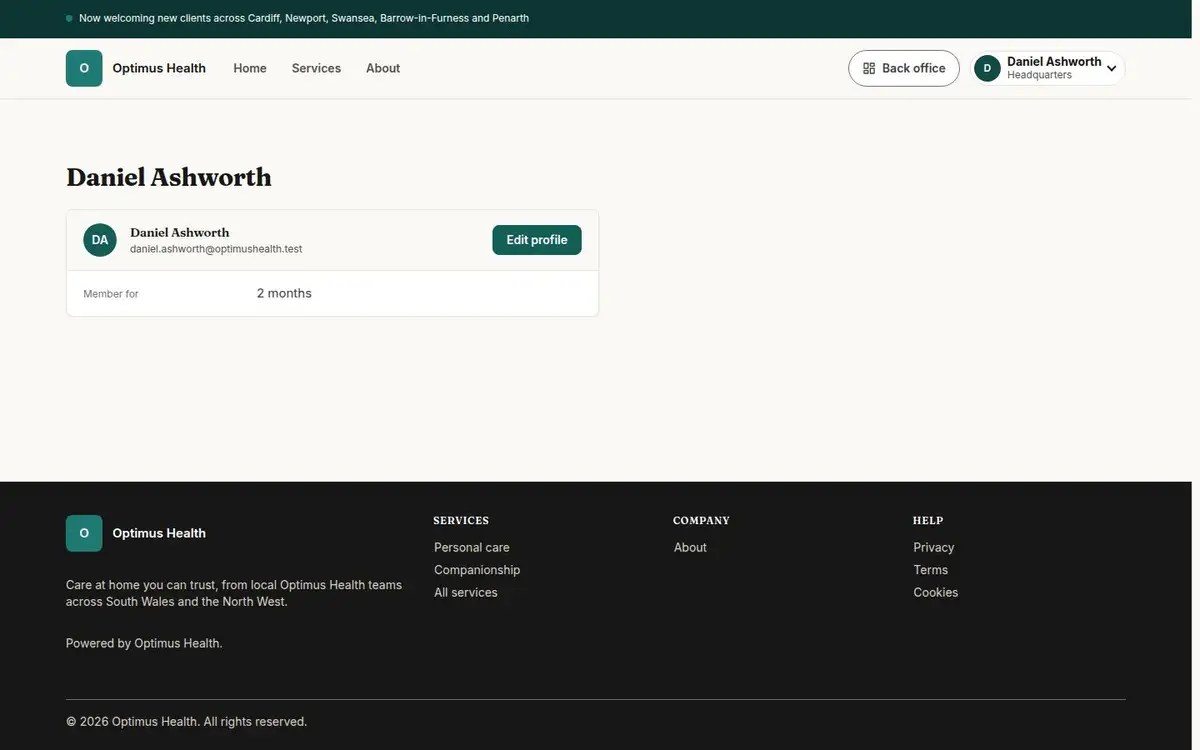The image size is (1200, 750).
Task: Open the About nav item in header
Action: click(x=383, y=68)
